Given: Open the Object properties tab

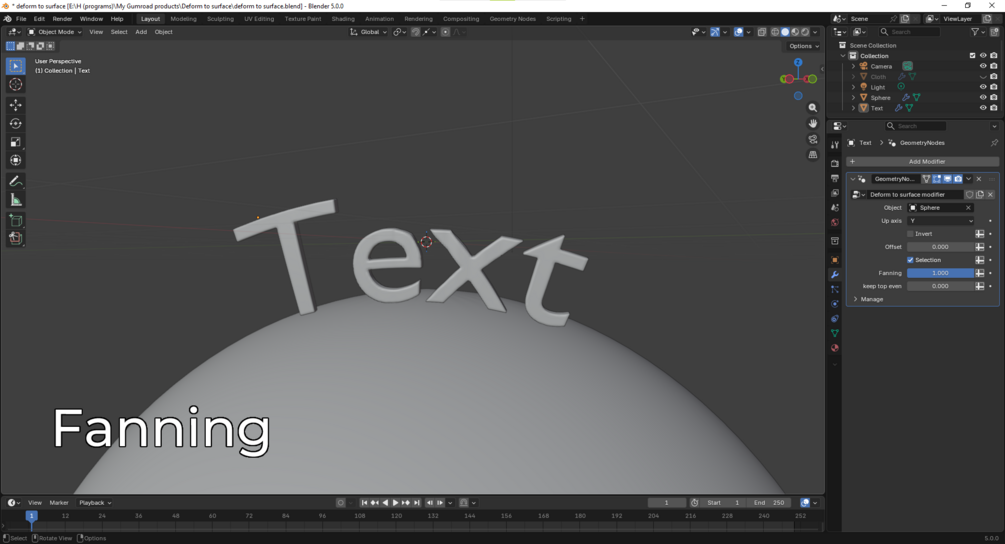Looking at the screenshot, I should (835, 260).
